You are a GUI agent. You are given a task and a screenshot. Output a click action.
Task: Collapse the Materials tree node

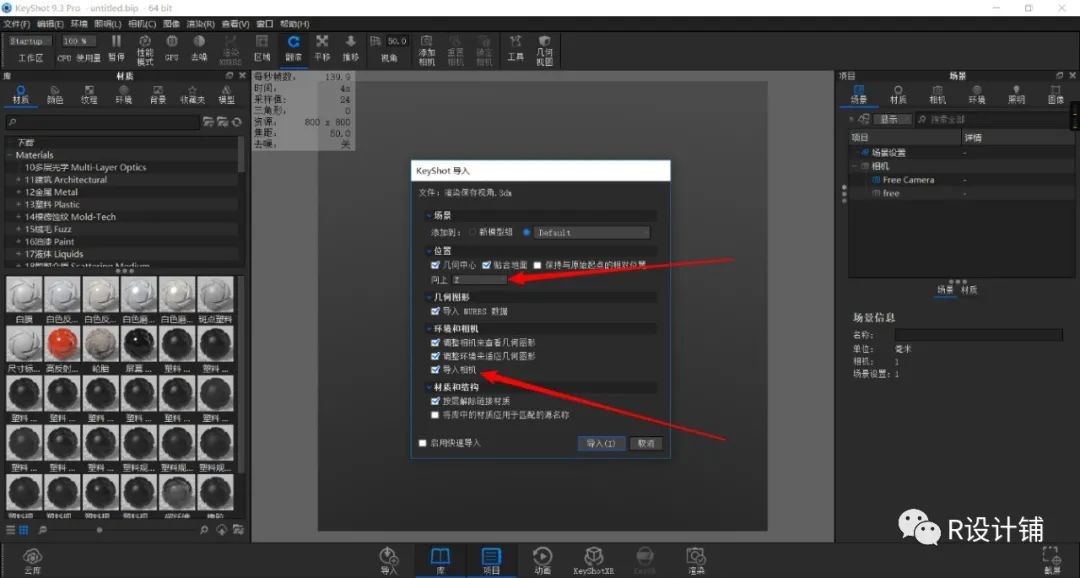(x=10, y=155)
